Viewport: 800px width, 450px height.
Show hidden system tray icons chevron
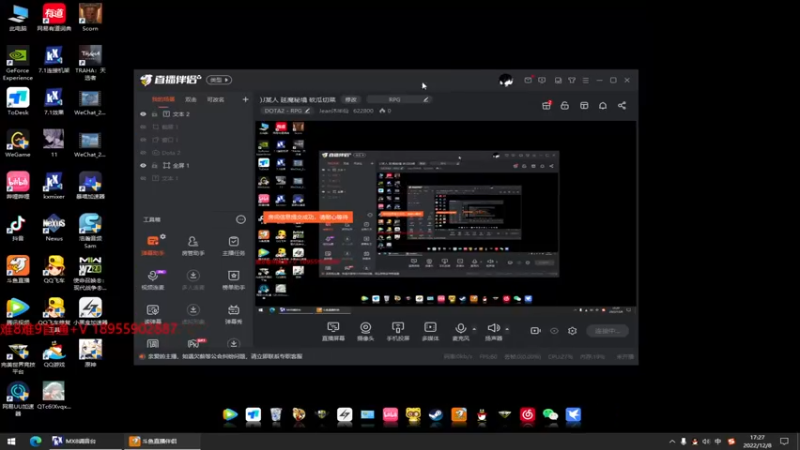tap(672, 441)
